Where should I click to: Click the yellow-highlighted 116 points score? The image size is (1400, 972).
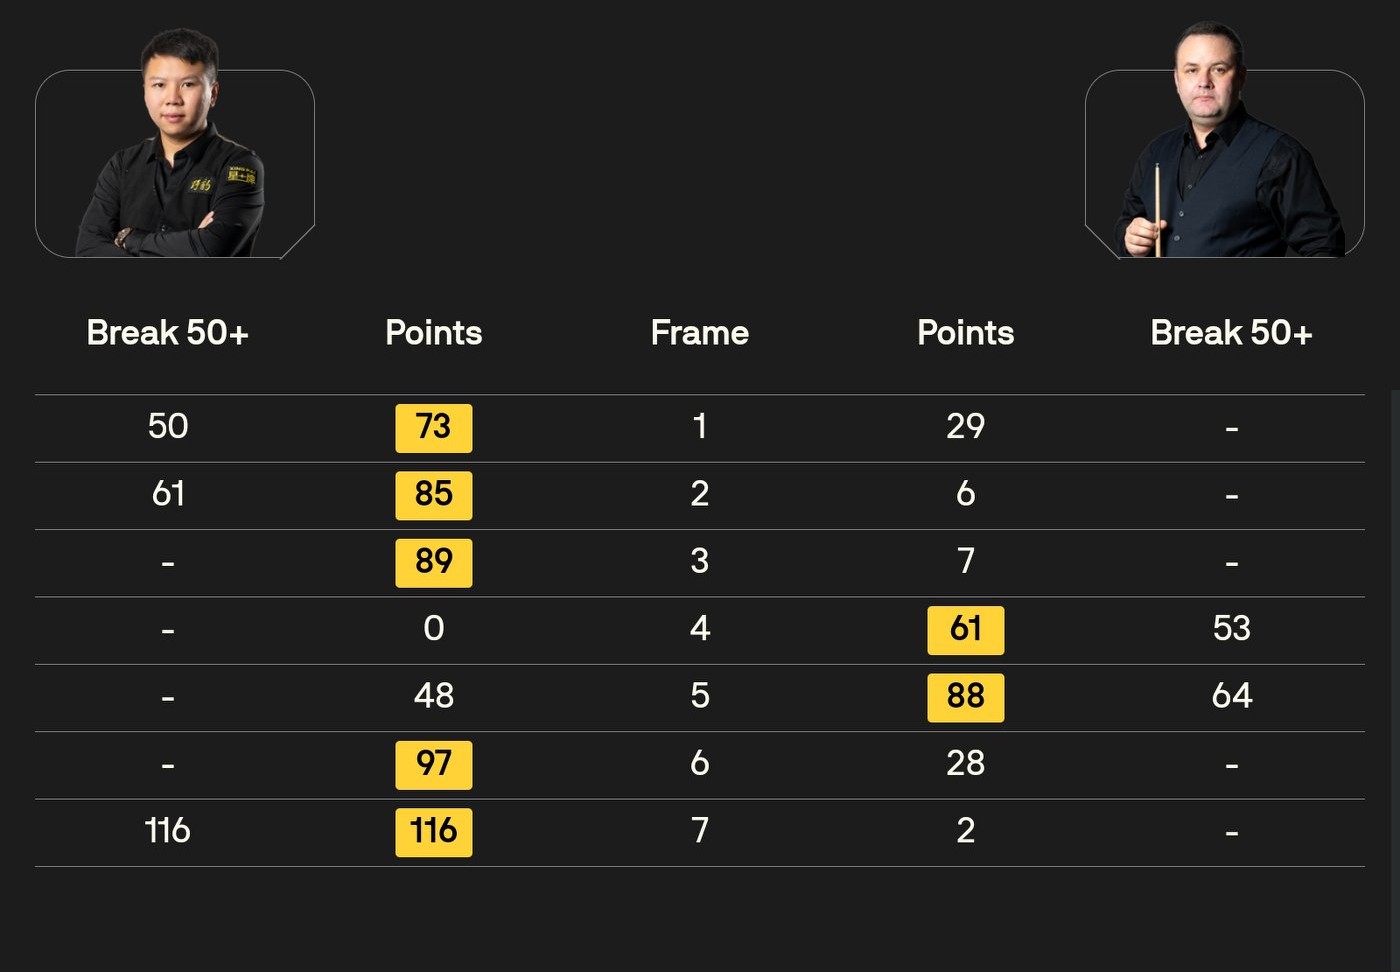tap(433, 831)
